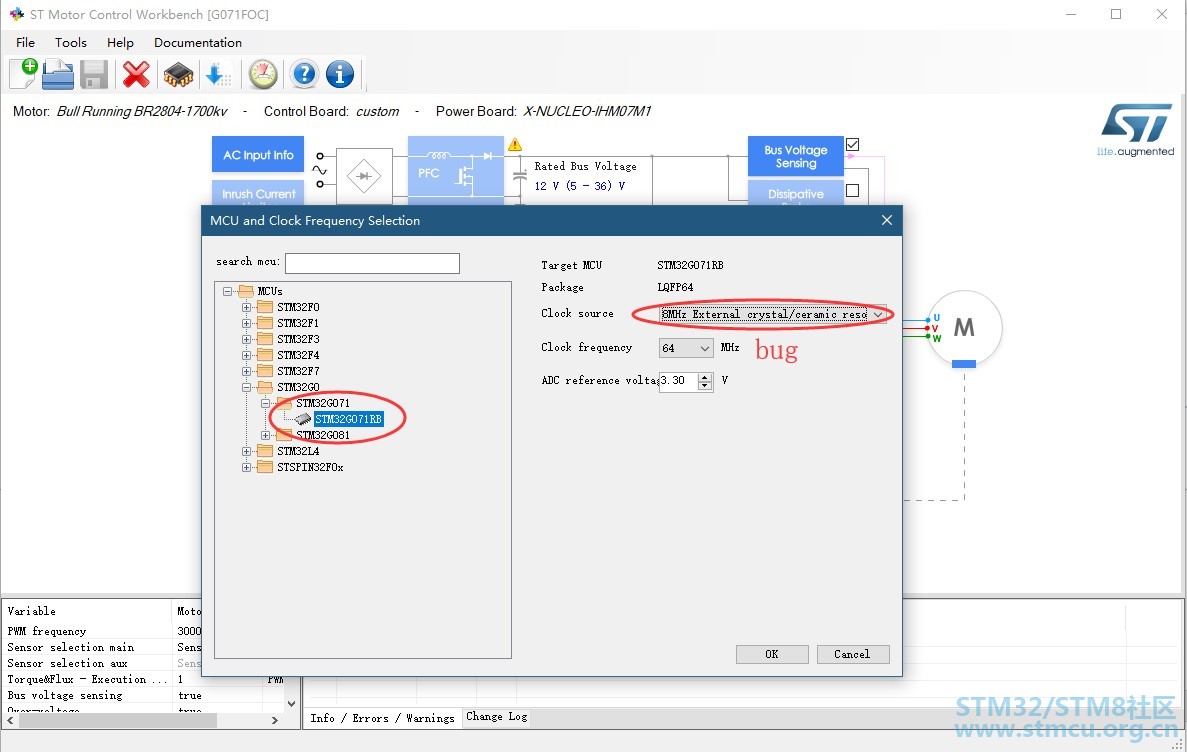This screenshot has width=1187, height=752.
Task: Open the Documentation menu
Action: tap(198, 42)
